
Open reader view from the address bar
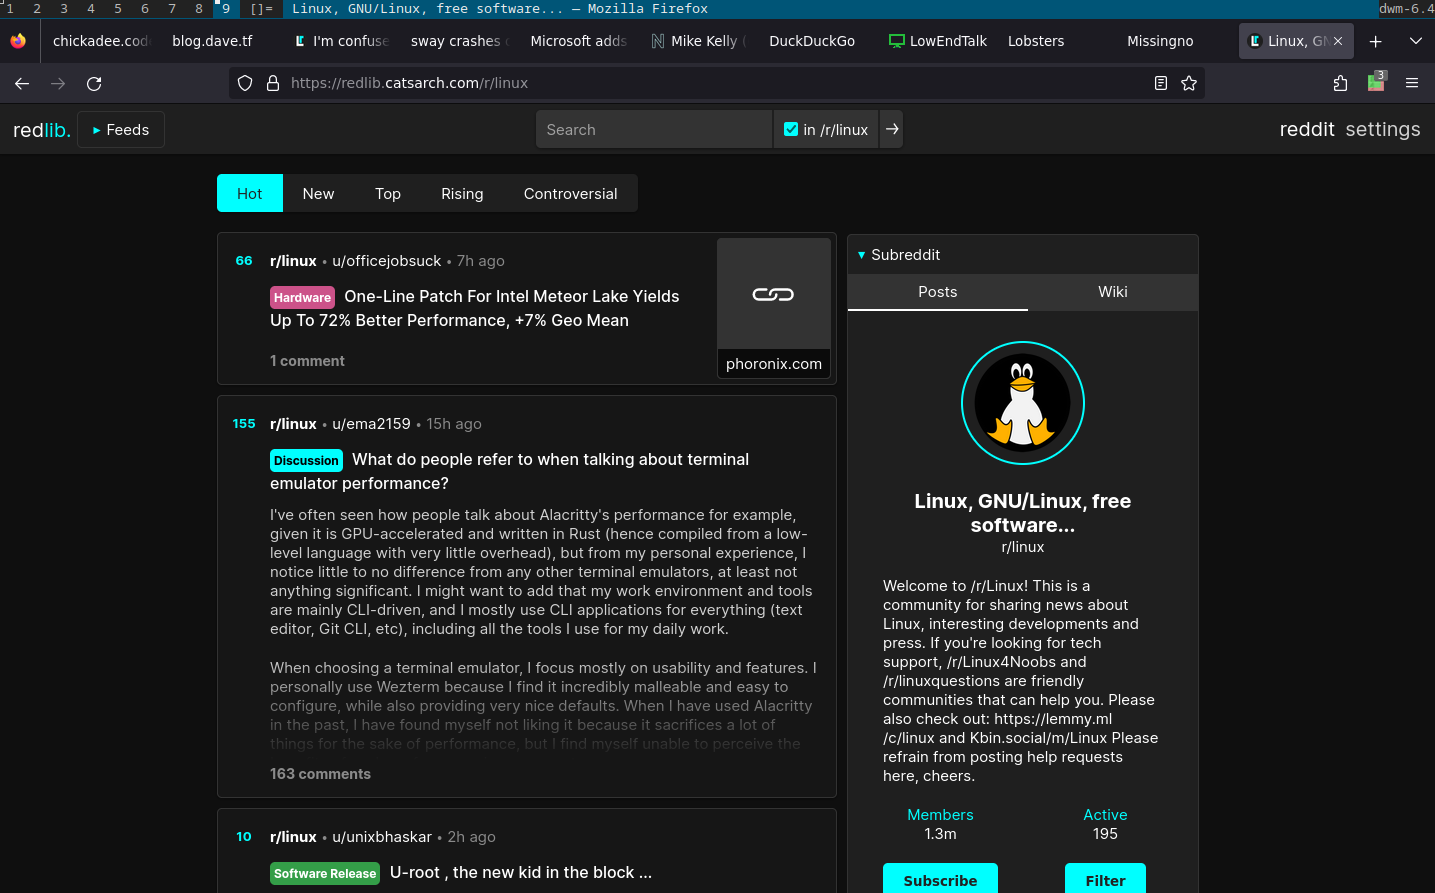1160,83
